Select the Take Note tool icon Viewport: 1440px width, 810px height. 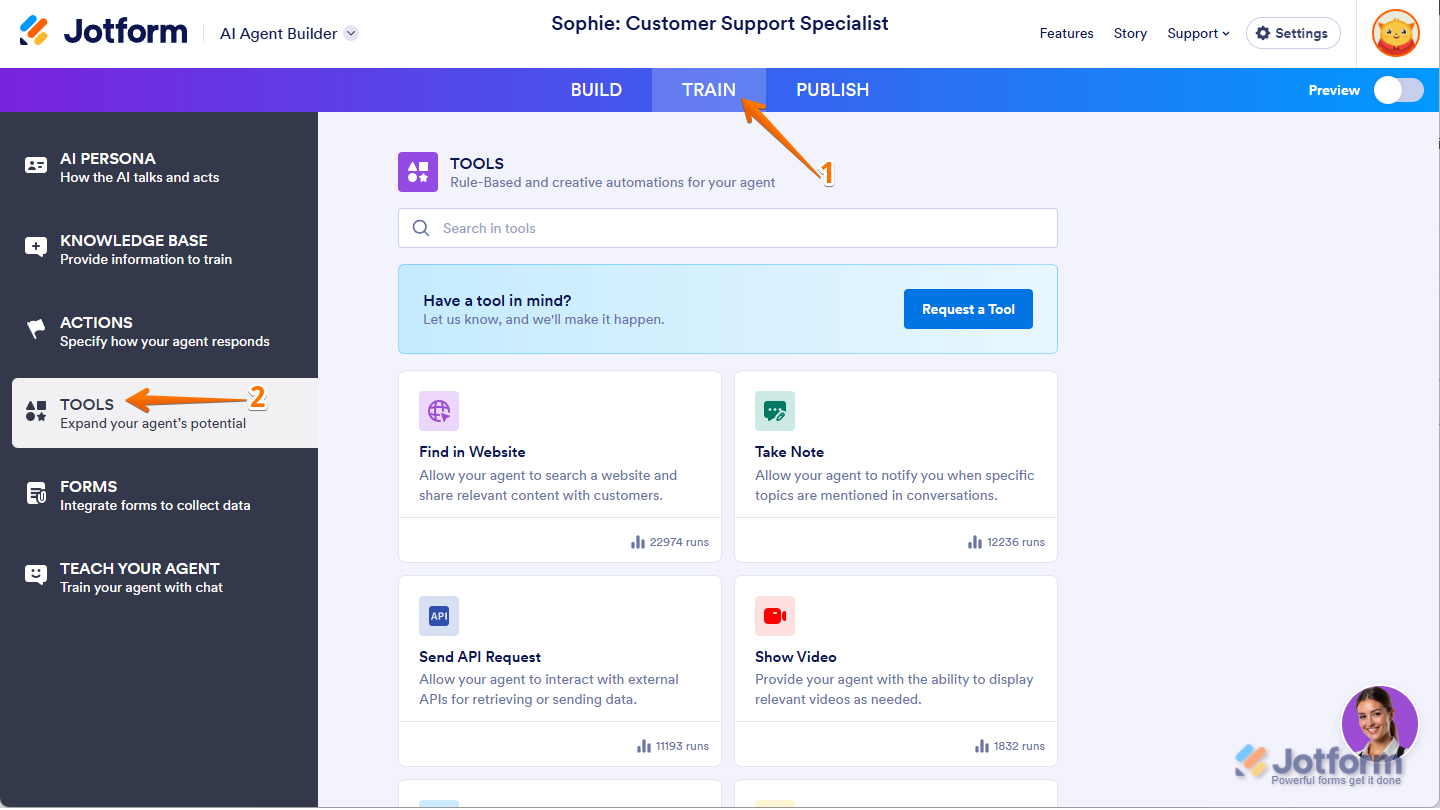[775, 411]
